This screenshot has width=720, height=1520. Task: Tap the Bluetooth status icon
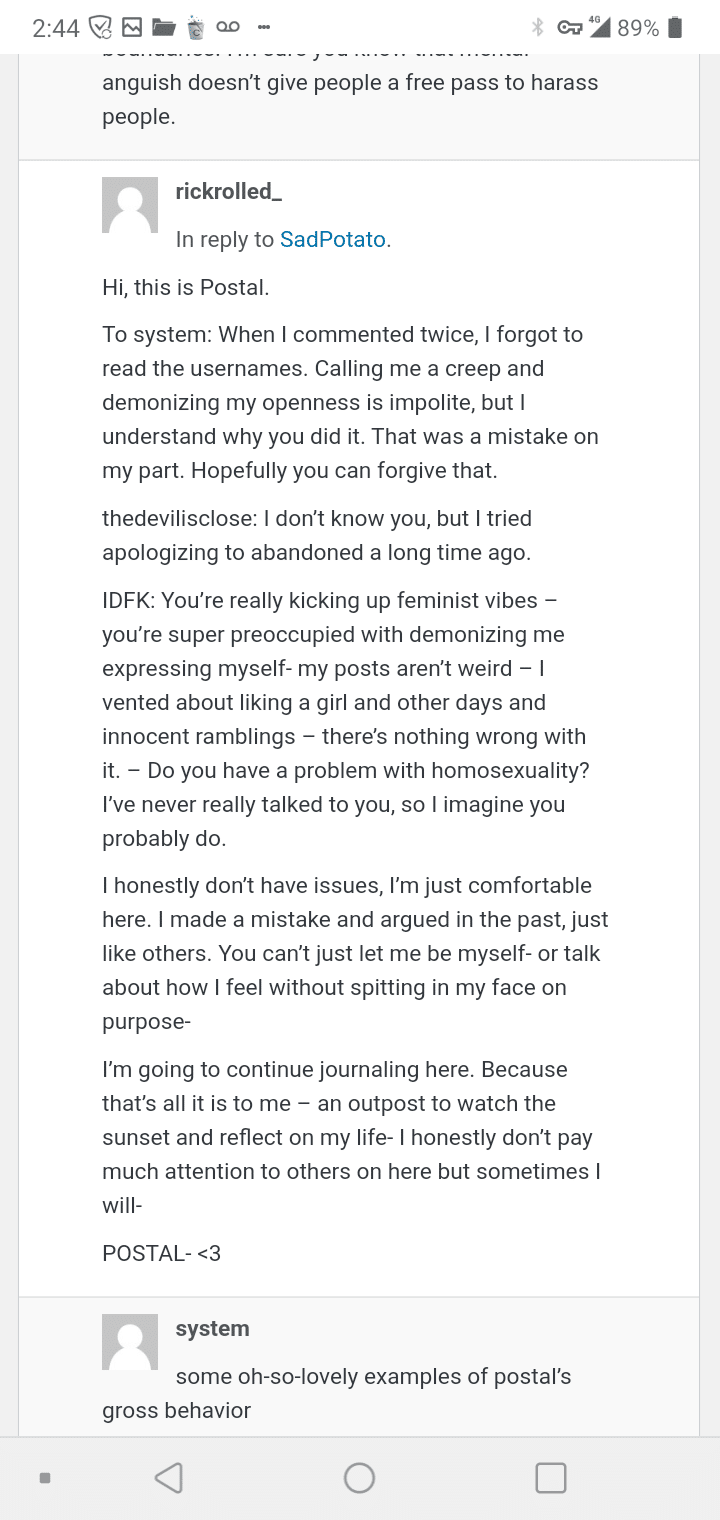click(537, 27)
